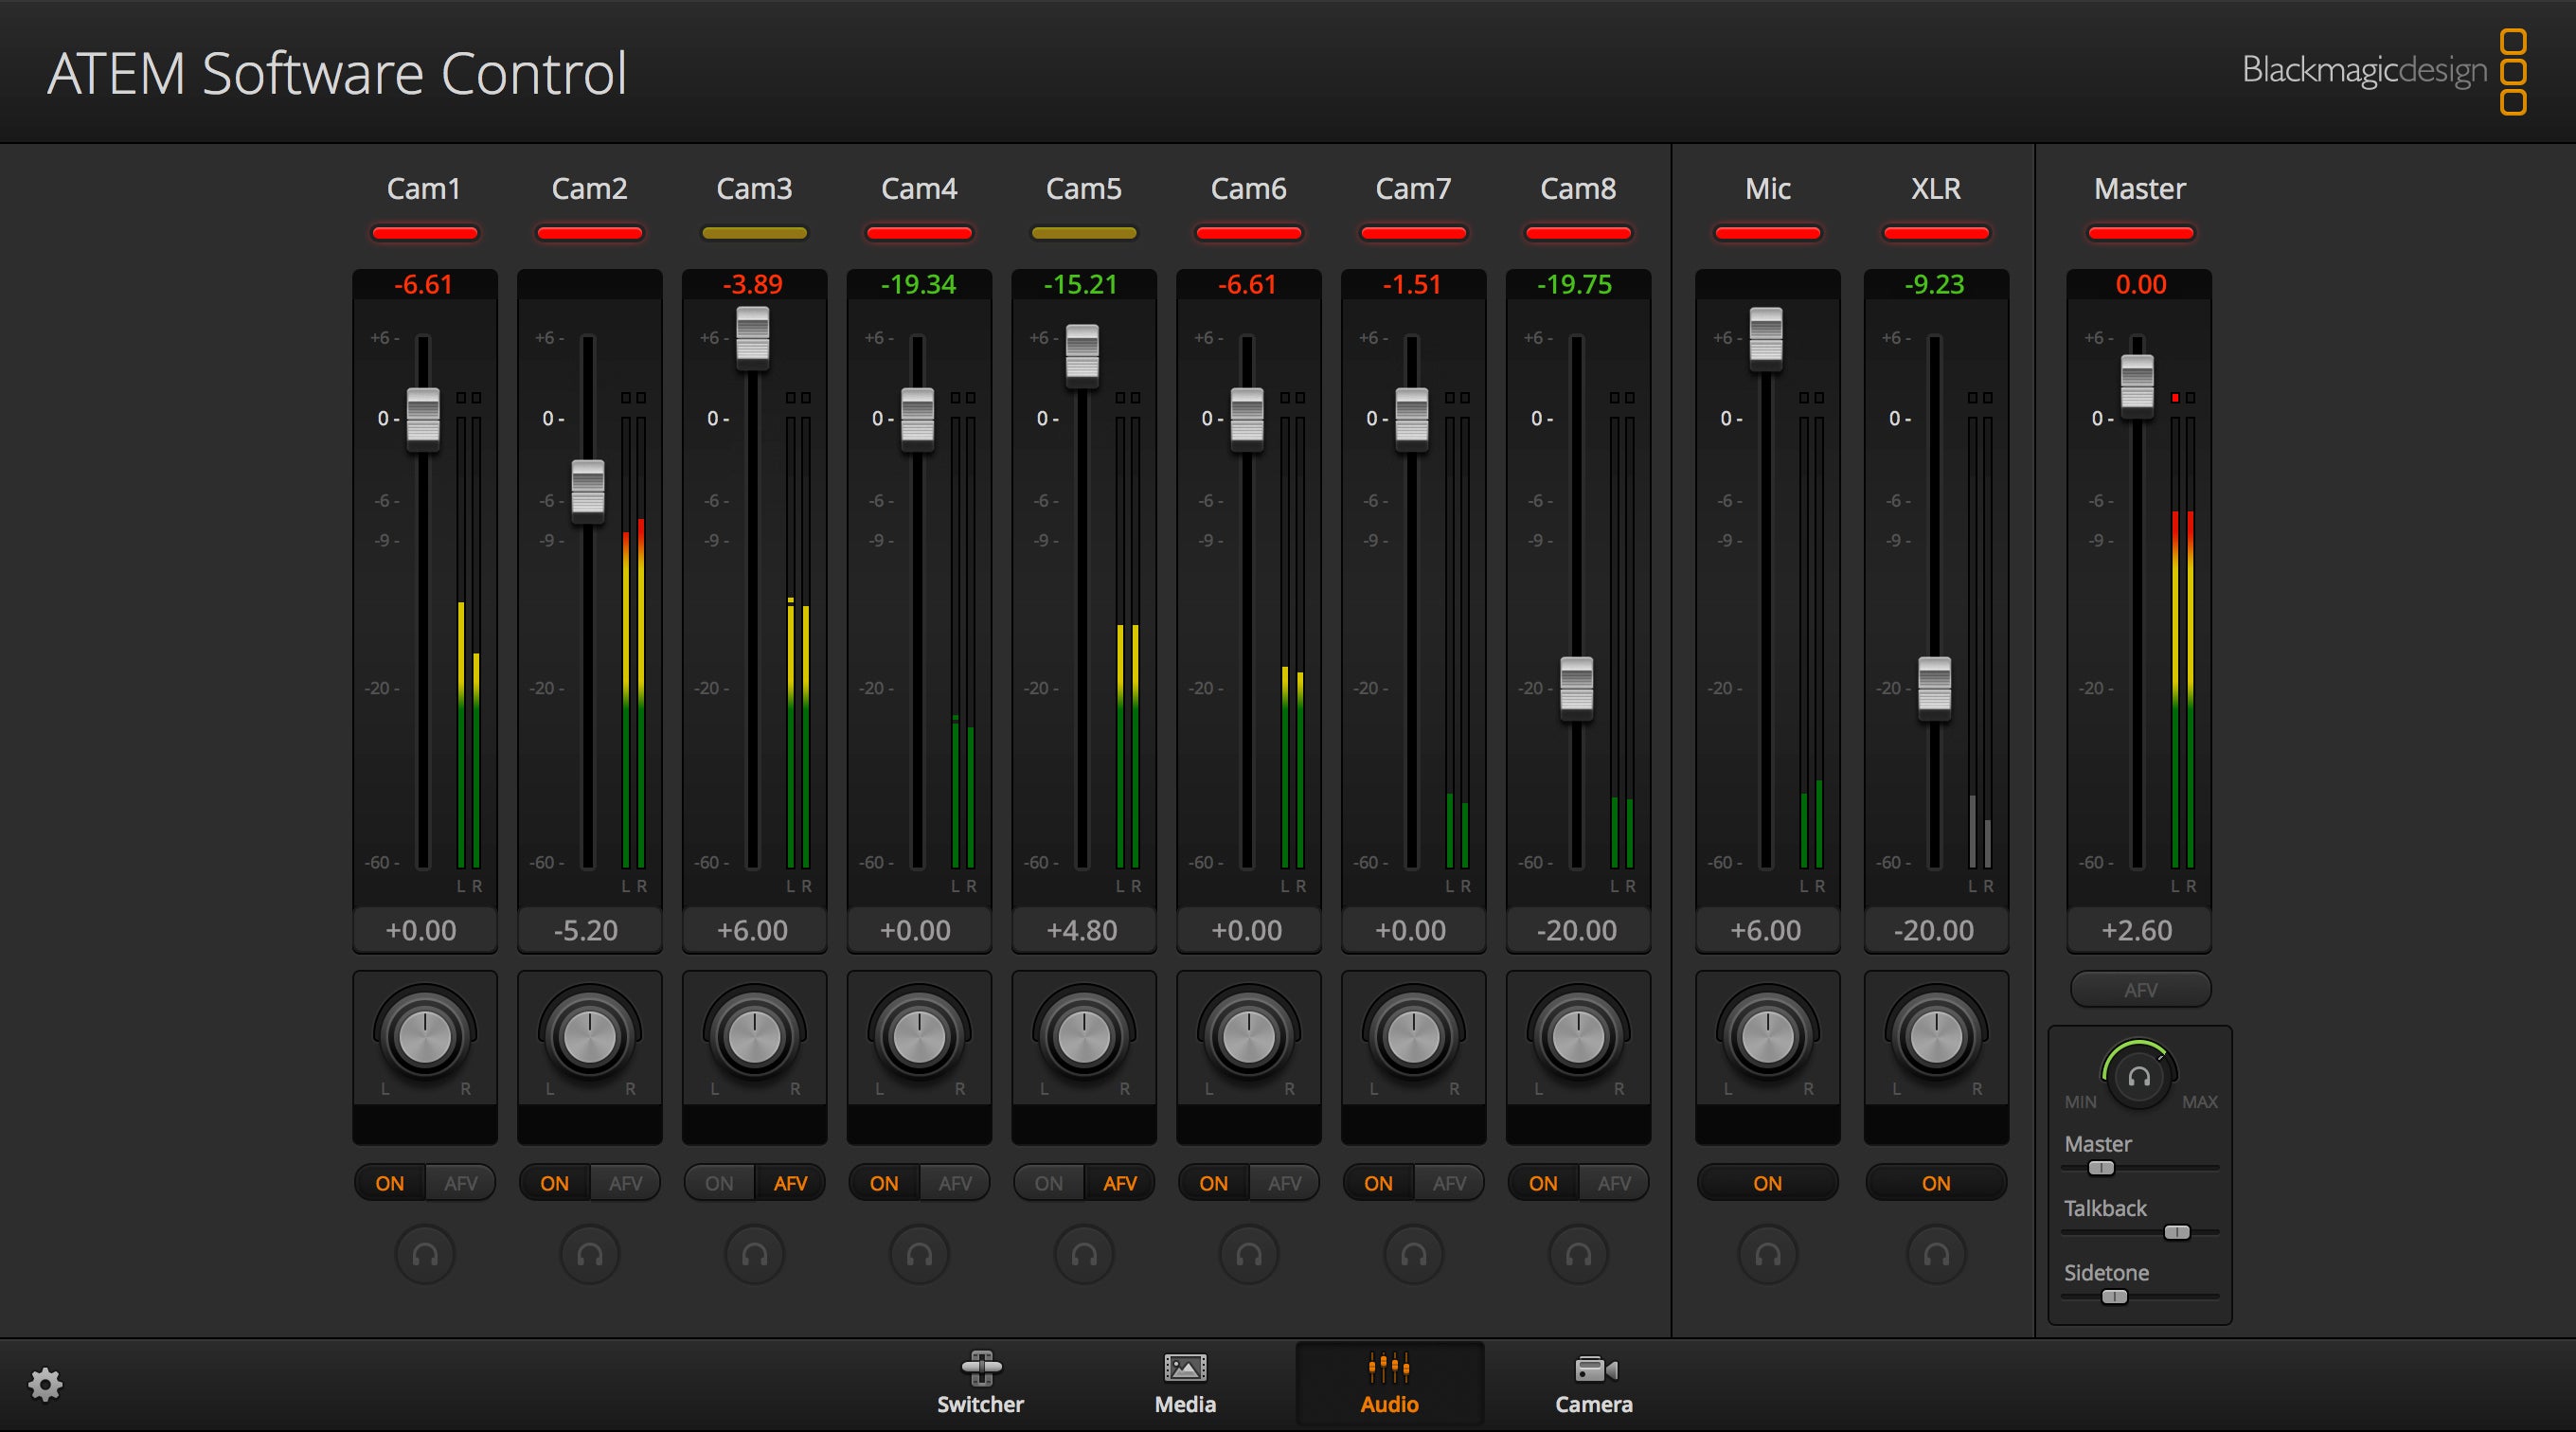The image size is (2576, 1432).
Task: Solo Cam5 with its headphone icon
Action: [x=1084, y=1254]
